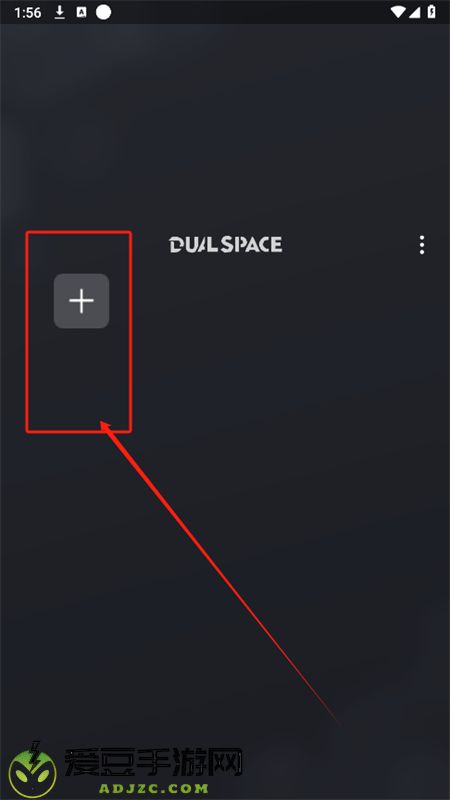Click the red arrow's pointed tip
The width and height of the screenshot is (450, 800).
(102, 423)
